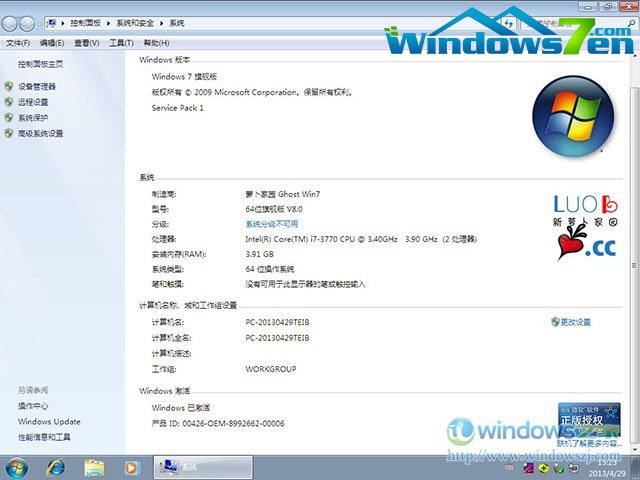
Task: Click the Start orb button
Action: pyautogui.click(x=17, y=467)
